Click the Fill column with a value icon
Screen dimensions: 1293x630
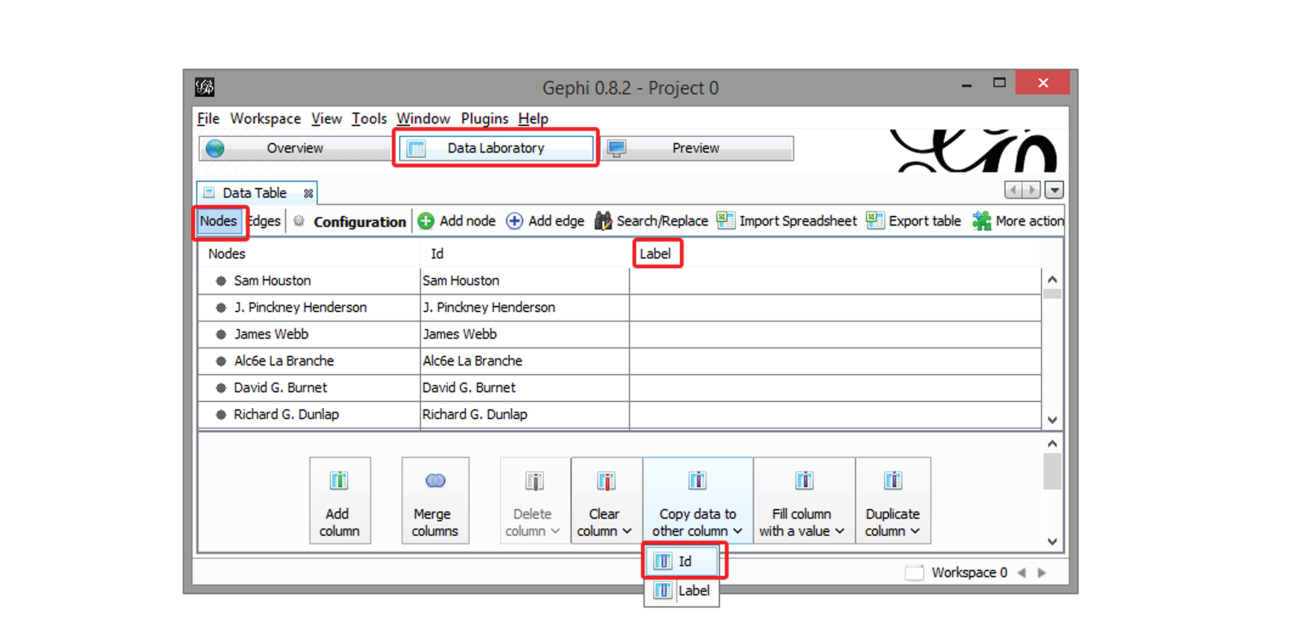[803, 481]
